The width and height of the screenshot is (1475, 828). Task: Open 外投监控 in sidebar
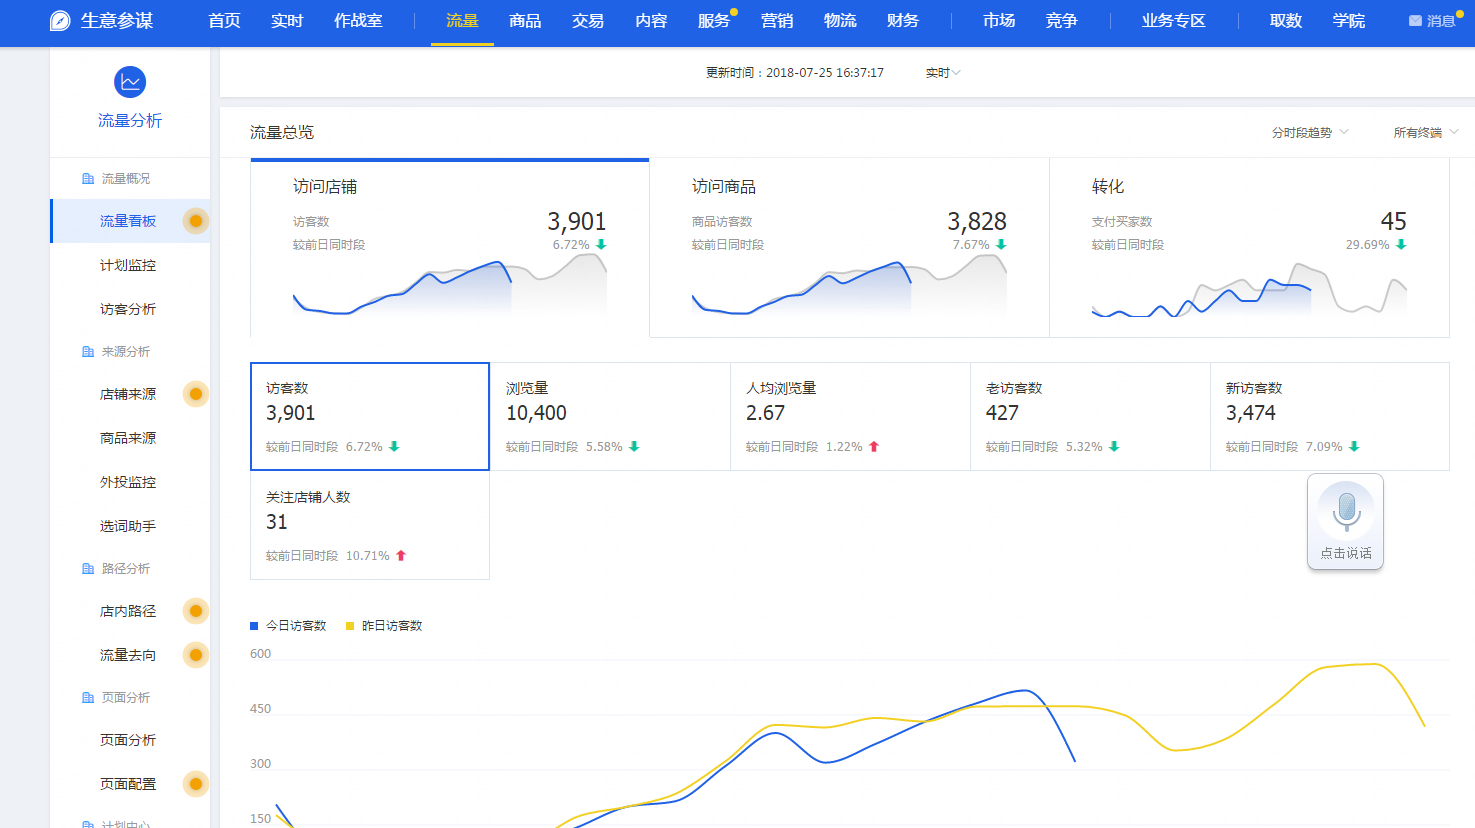point(130,482)
